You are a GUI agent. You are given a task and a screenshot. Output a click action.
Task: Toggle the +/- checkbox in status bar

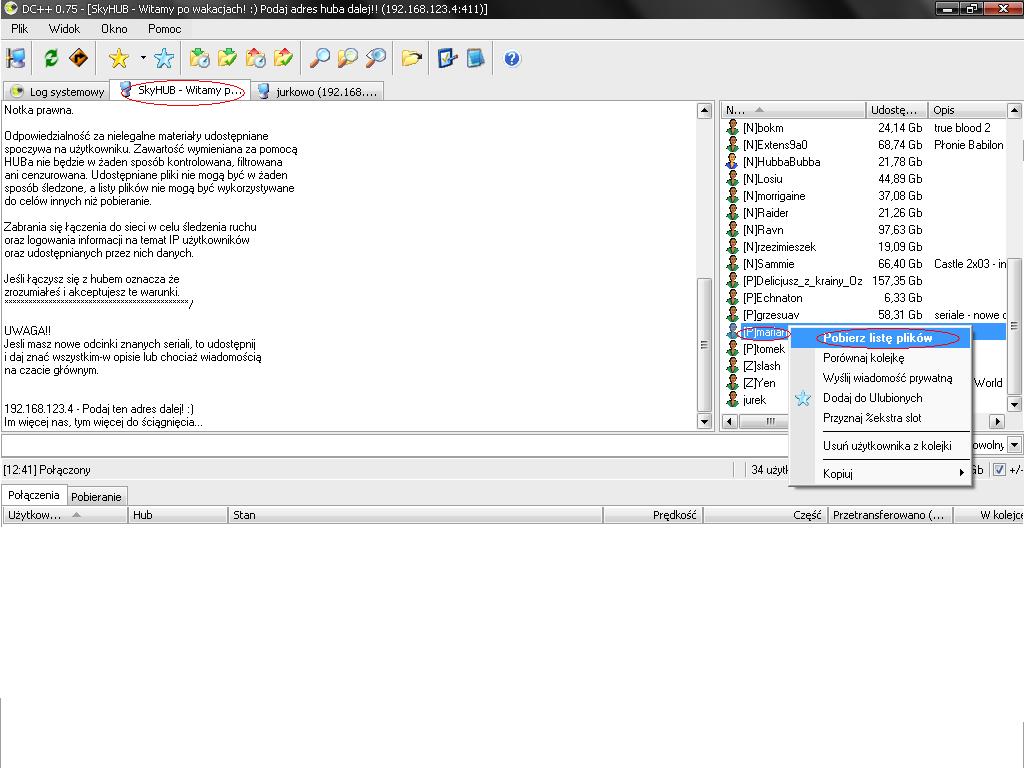pos(999,470)
